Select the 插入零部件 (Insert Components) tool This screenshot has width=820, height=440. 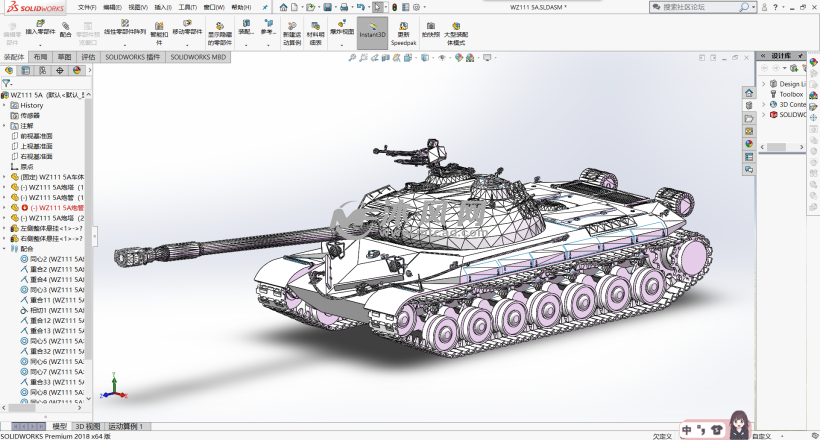(41, 28)
